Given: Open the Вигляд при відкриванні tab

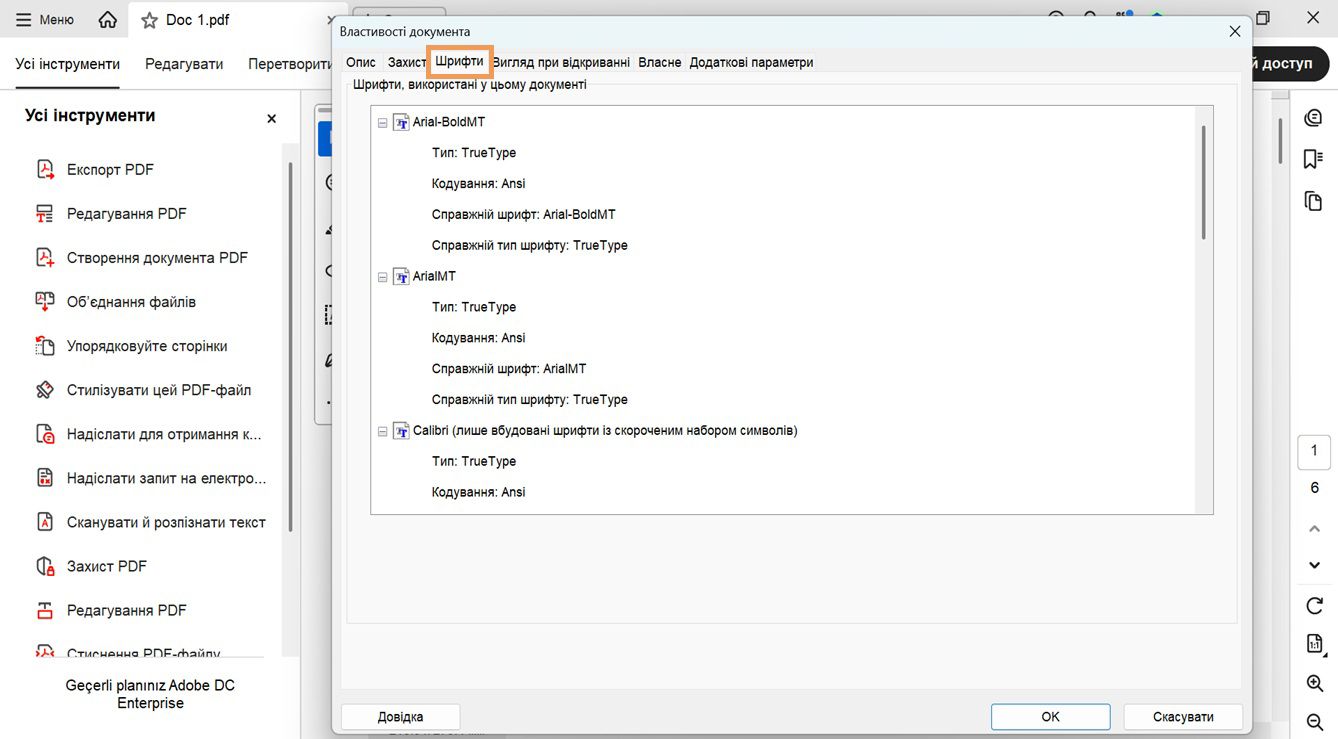Looking at the screenshot, I should [x=562, y=62].
